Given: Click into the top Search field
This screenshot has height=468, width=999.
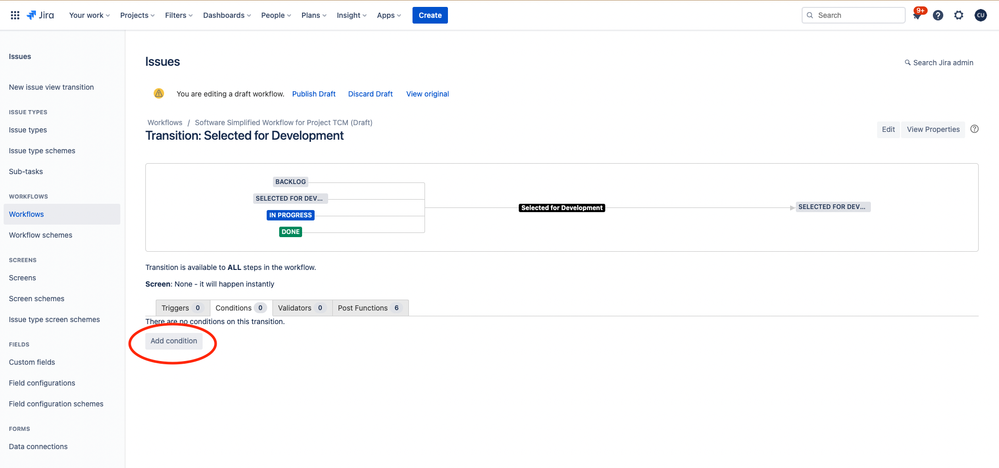Looking at the screenshot, I should [x=853, y=15].
